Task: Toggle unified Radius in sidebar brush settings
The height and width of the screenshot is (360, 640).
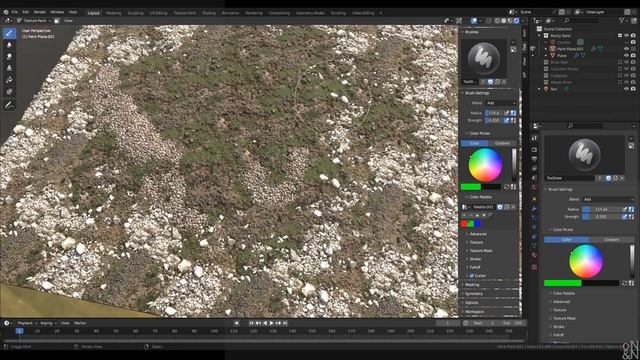Action: [x=513, y=113]
